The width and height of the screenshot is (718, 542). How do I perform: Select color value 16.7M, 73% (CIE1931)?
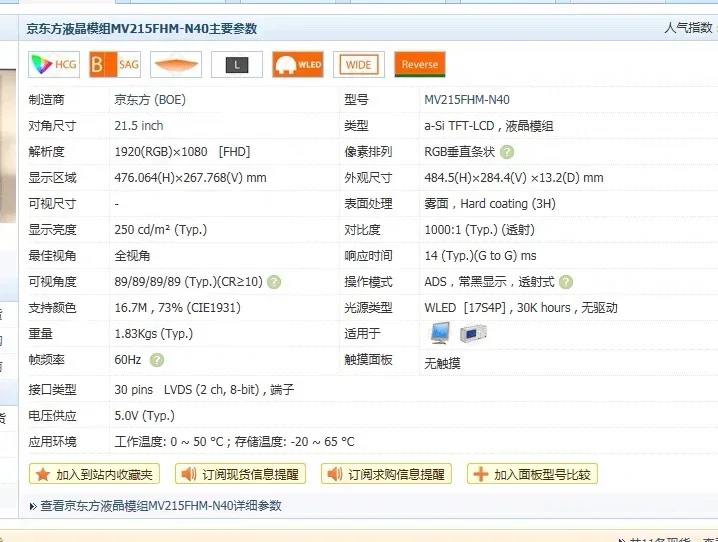coord(178,308)
